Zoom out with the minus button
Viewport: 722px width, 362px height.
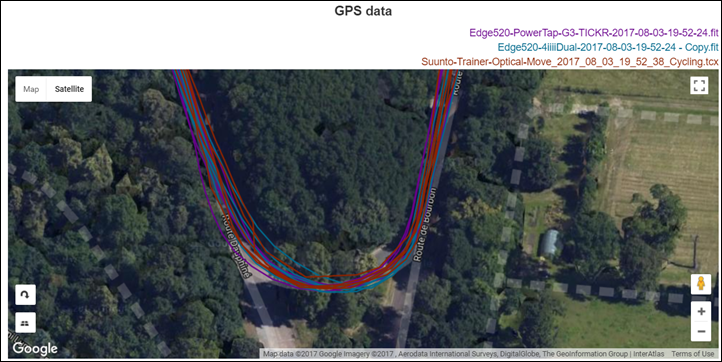click(x=701, y=332)
